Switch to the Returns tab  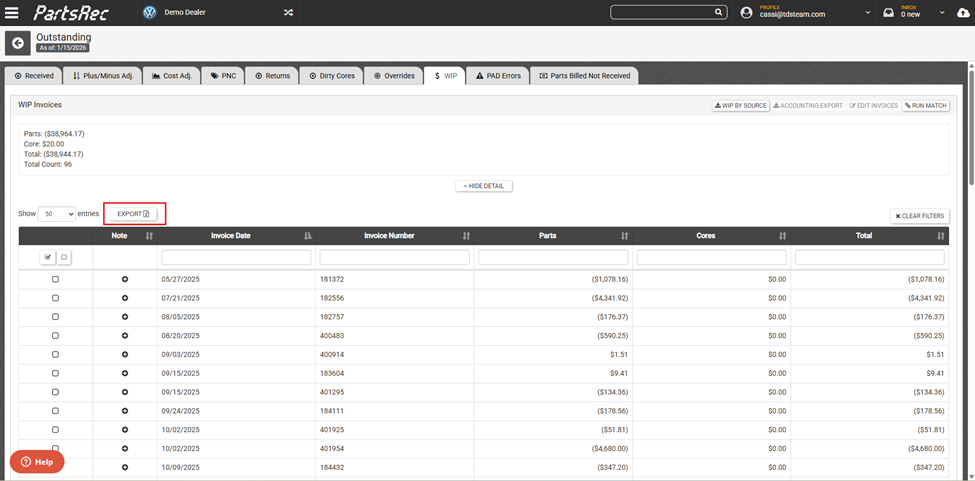[x=272, y=76]
